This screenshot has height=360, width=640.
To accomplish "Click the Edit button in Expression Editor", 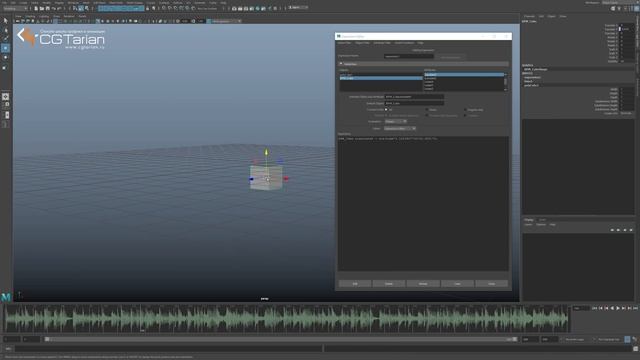I will 355,284.
